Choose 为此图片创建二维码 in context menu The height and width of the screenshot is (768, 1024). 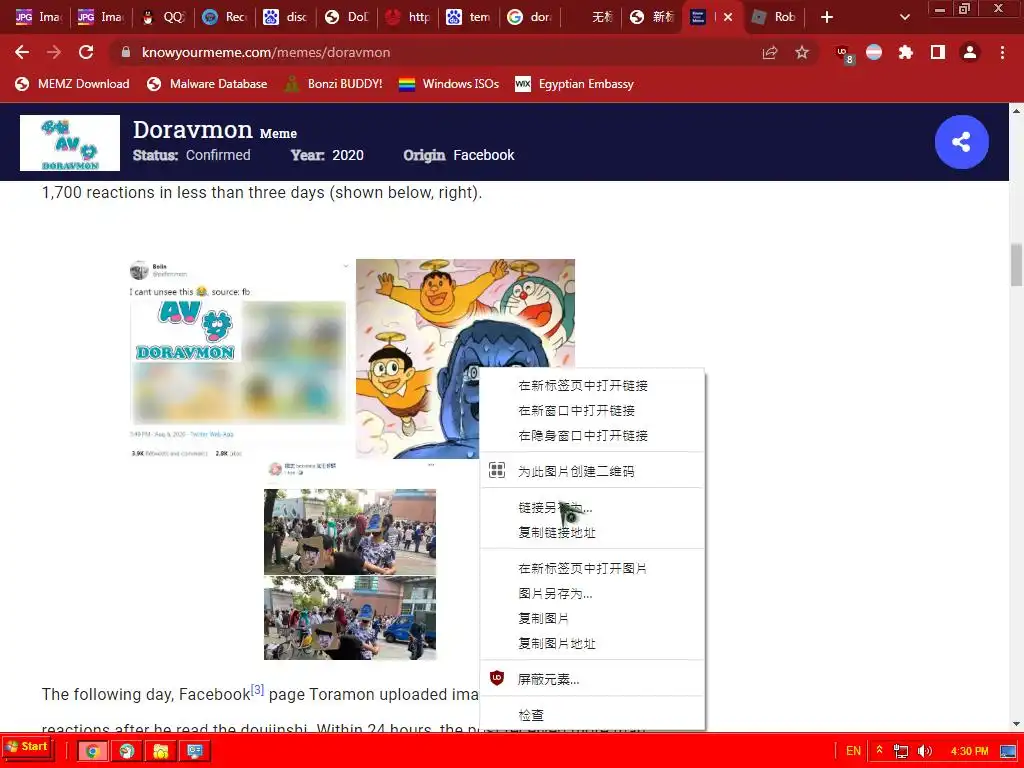[592, 471]
